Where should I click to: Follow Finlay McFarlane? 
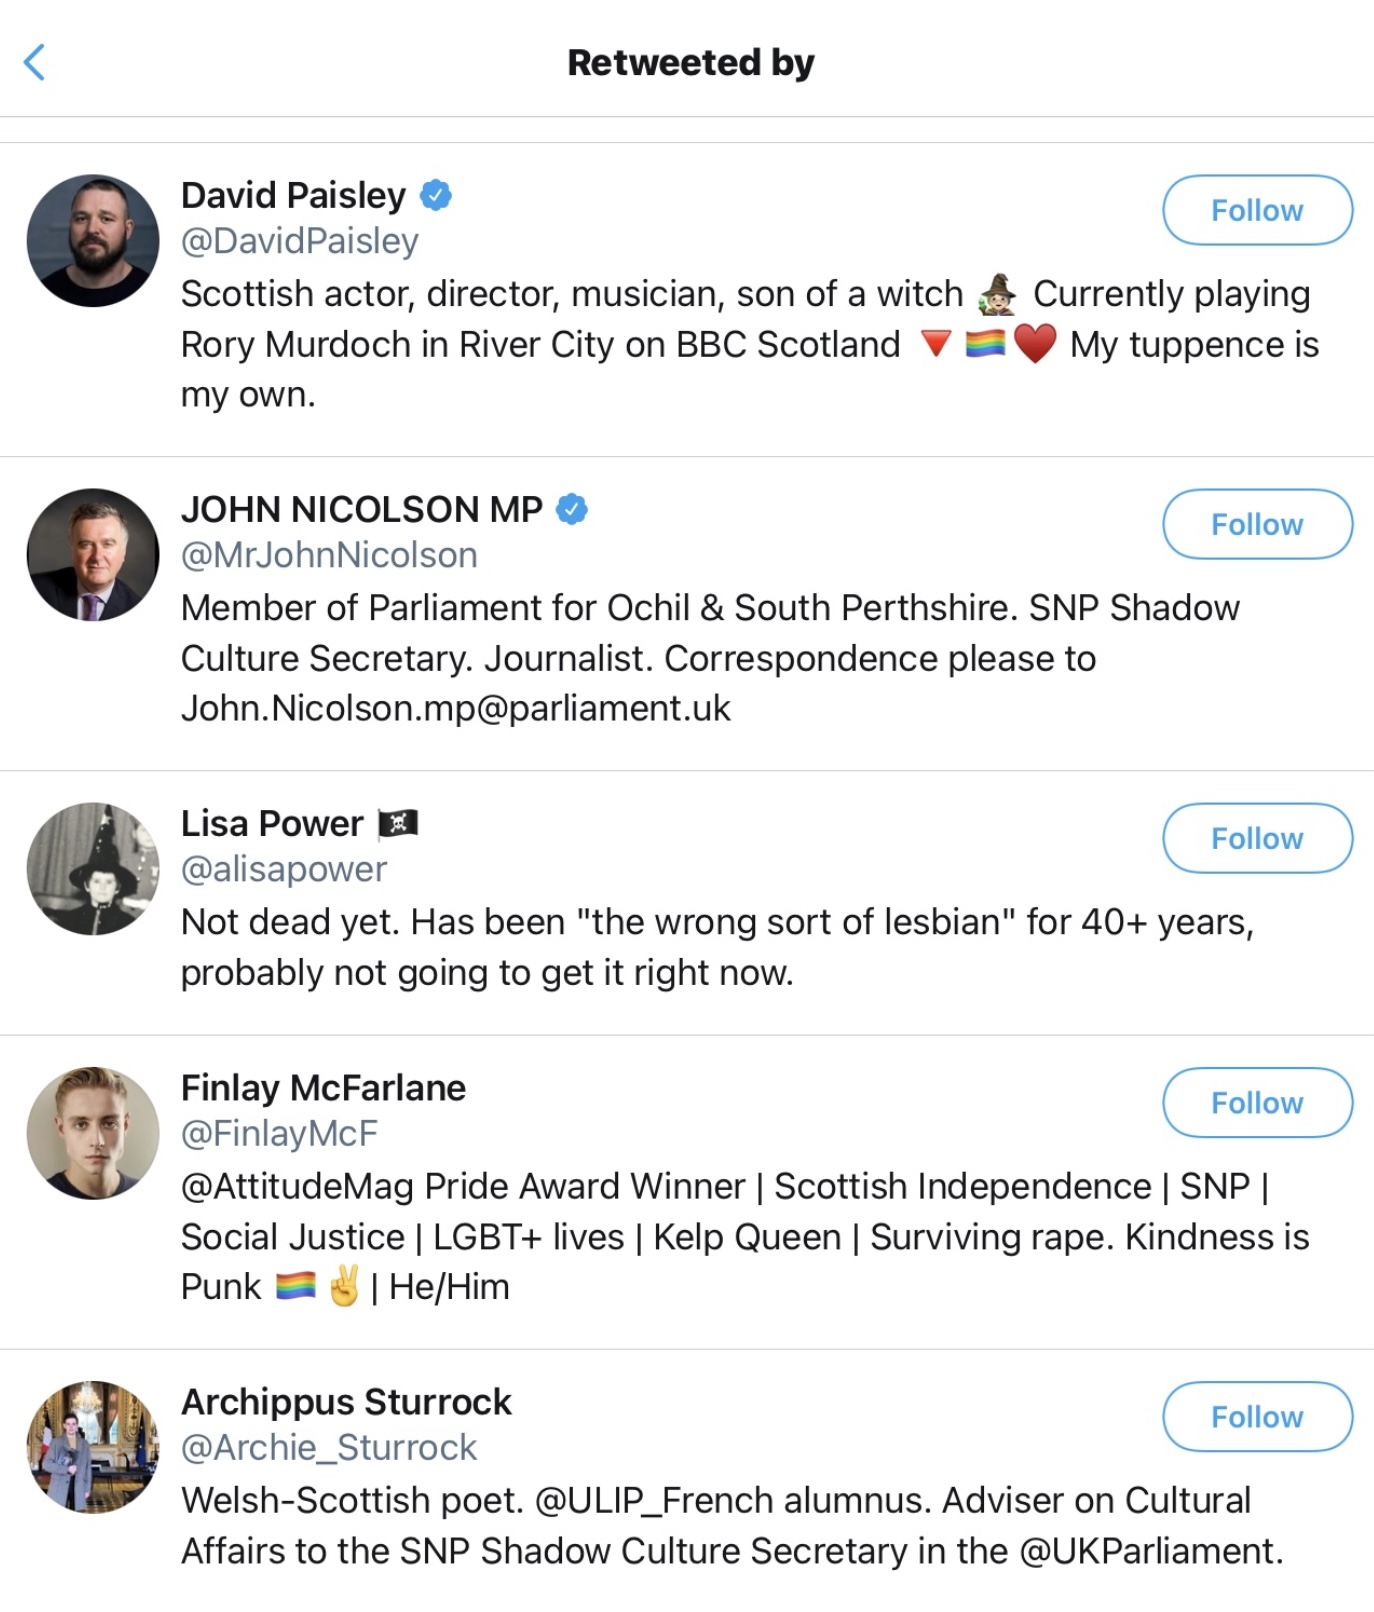(1257, 1102)
